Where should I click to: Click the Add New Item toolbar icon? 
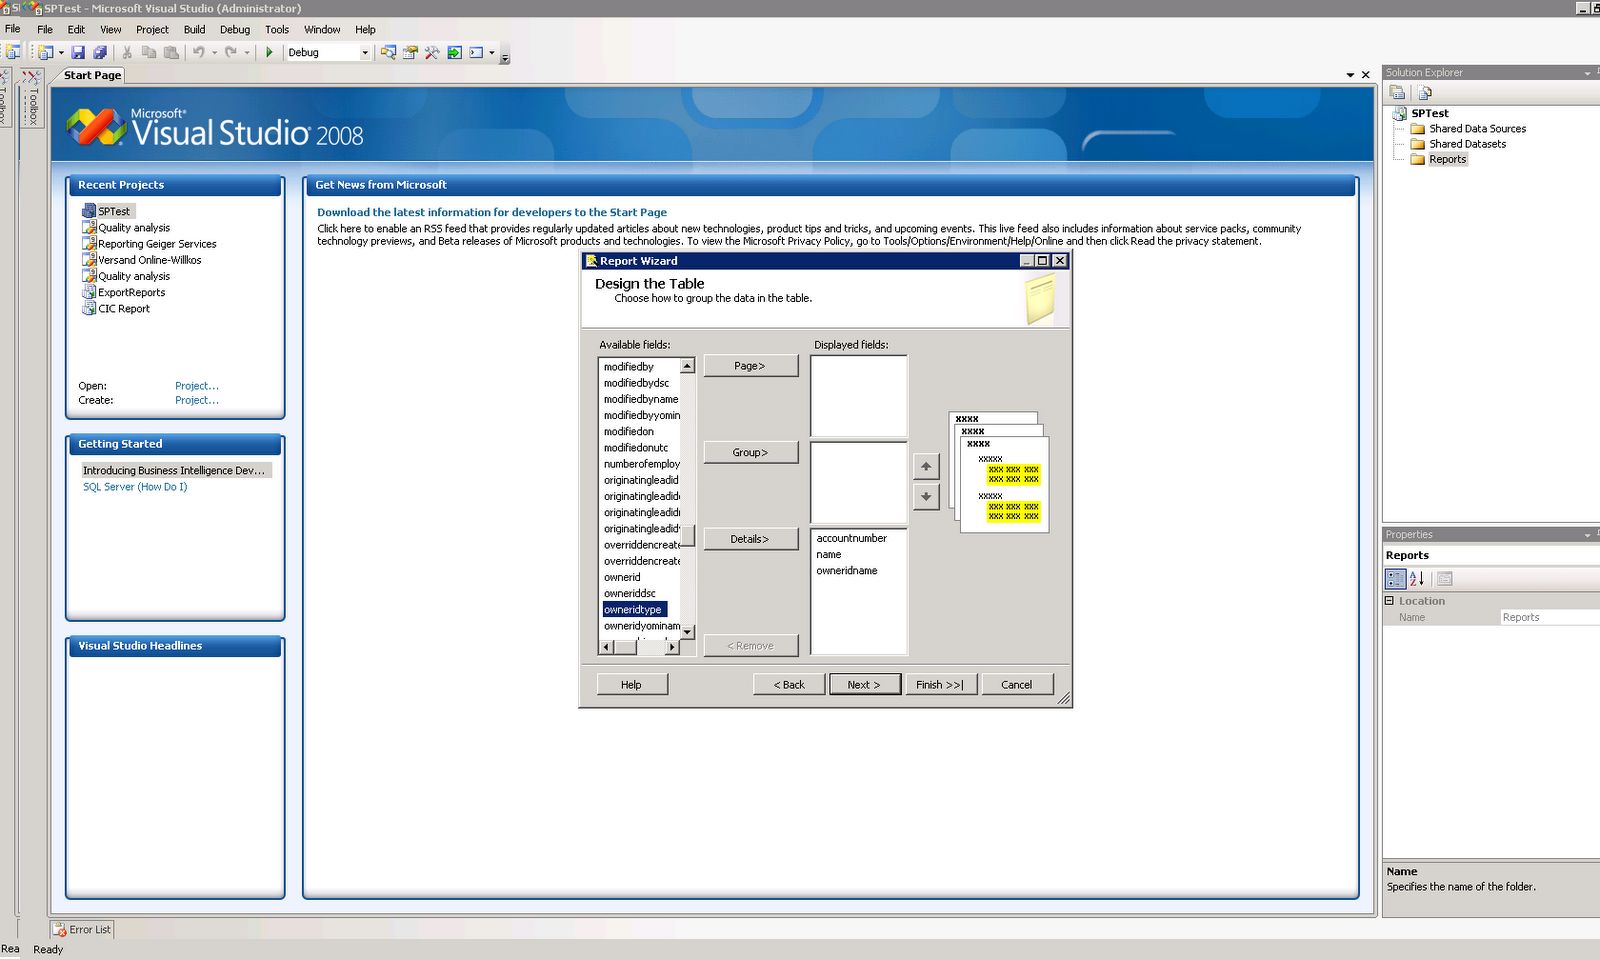[x=45, y=52]
